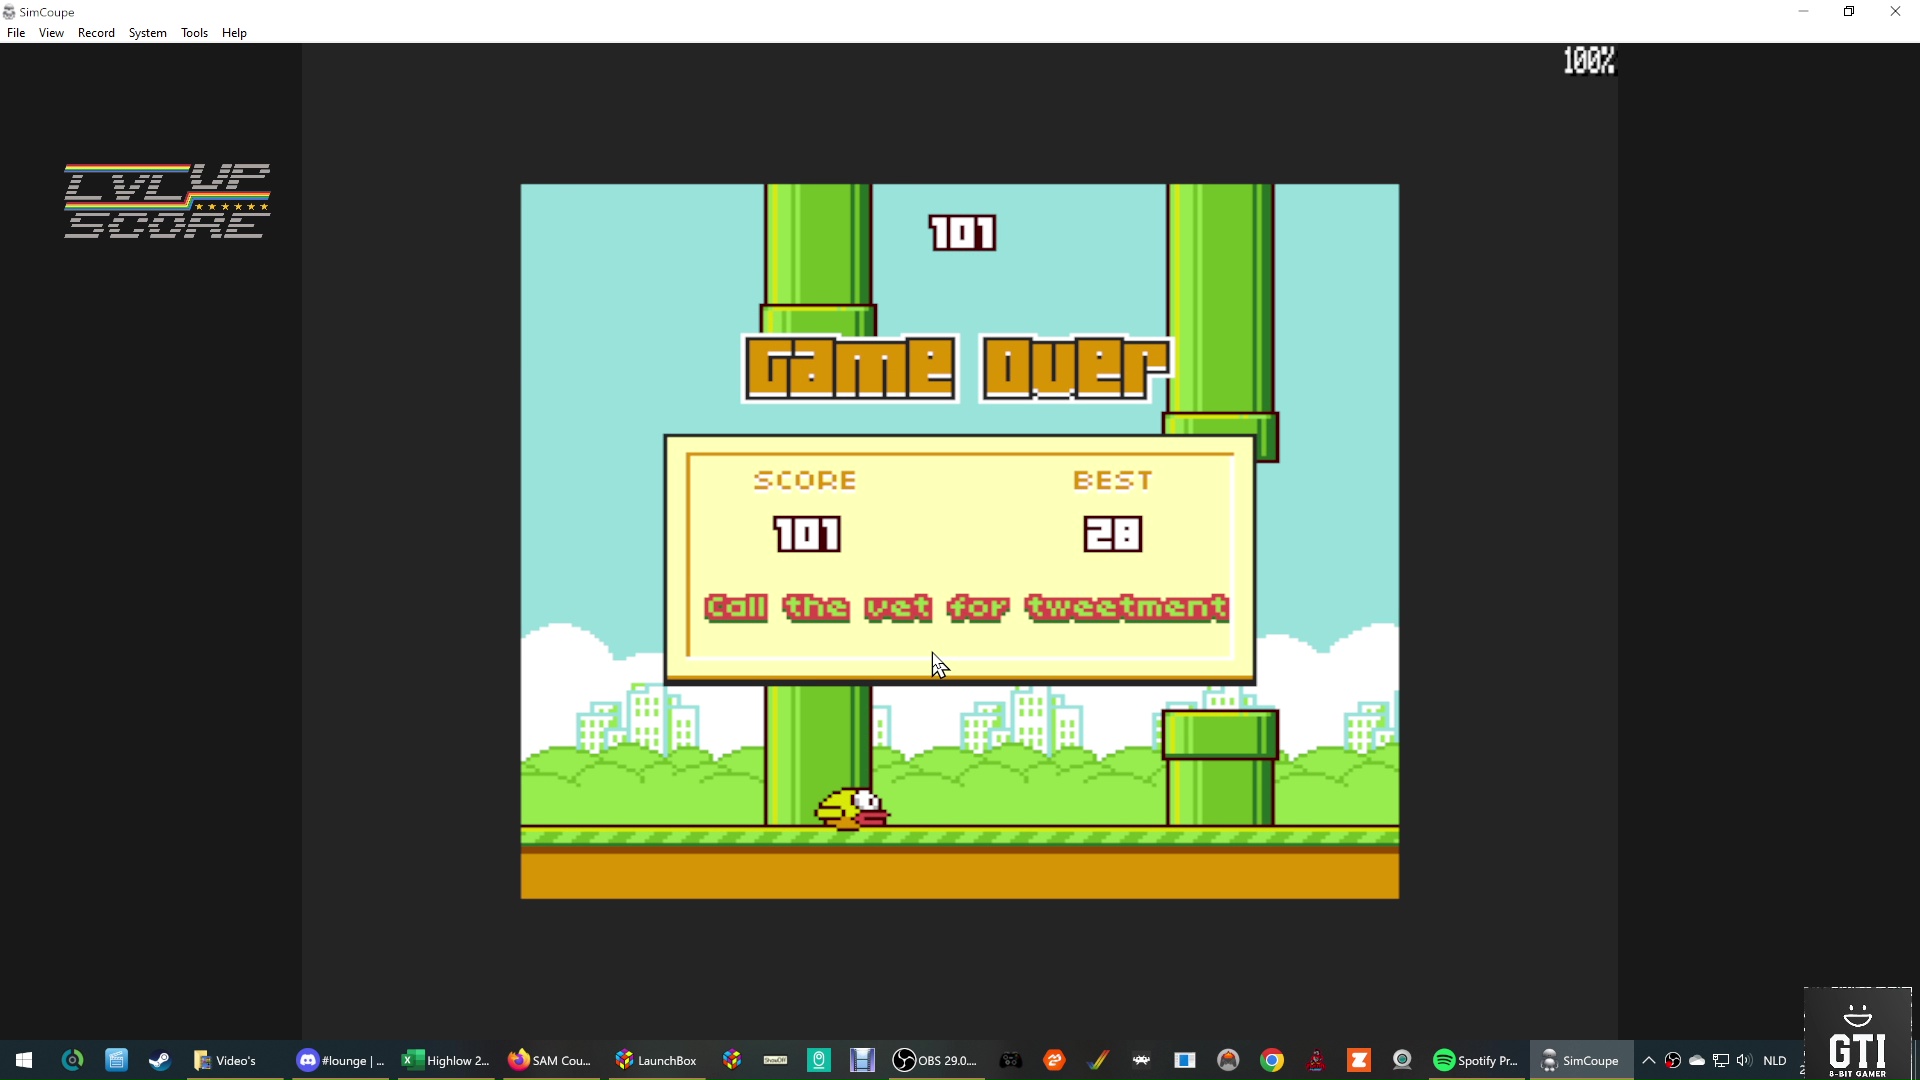Click the Windows Start button
The width and height of the screenshot is (1920, 1080).
pos(24,1060)
